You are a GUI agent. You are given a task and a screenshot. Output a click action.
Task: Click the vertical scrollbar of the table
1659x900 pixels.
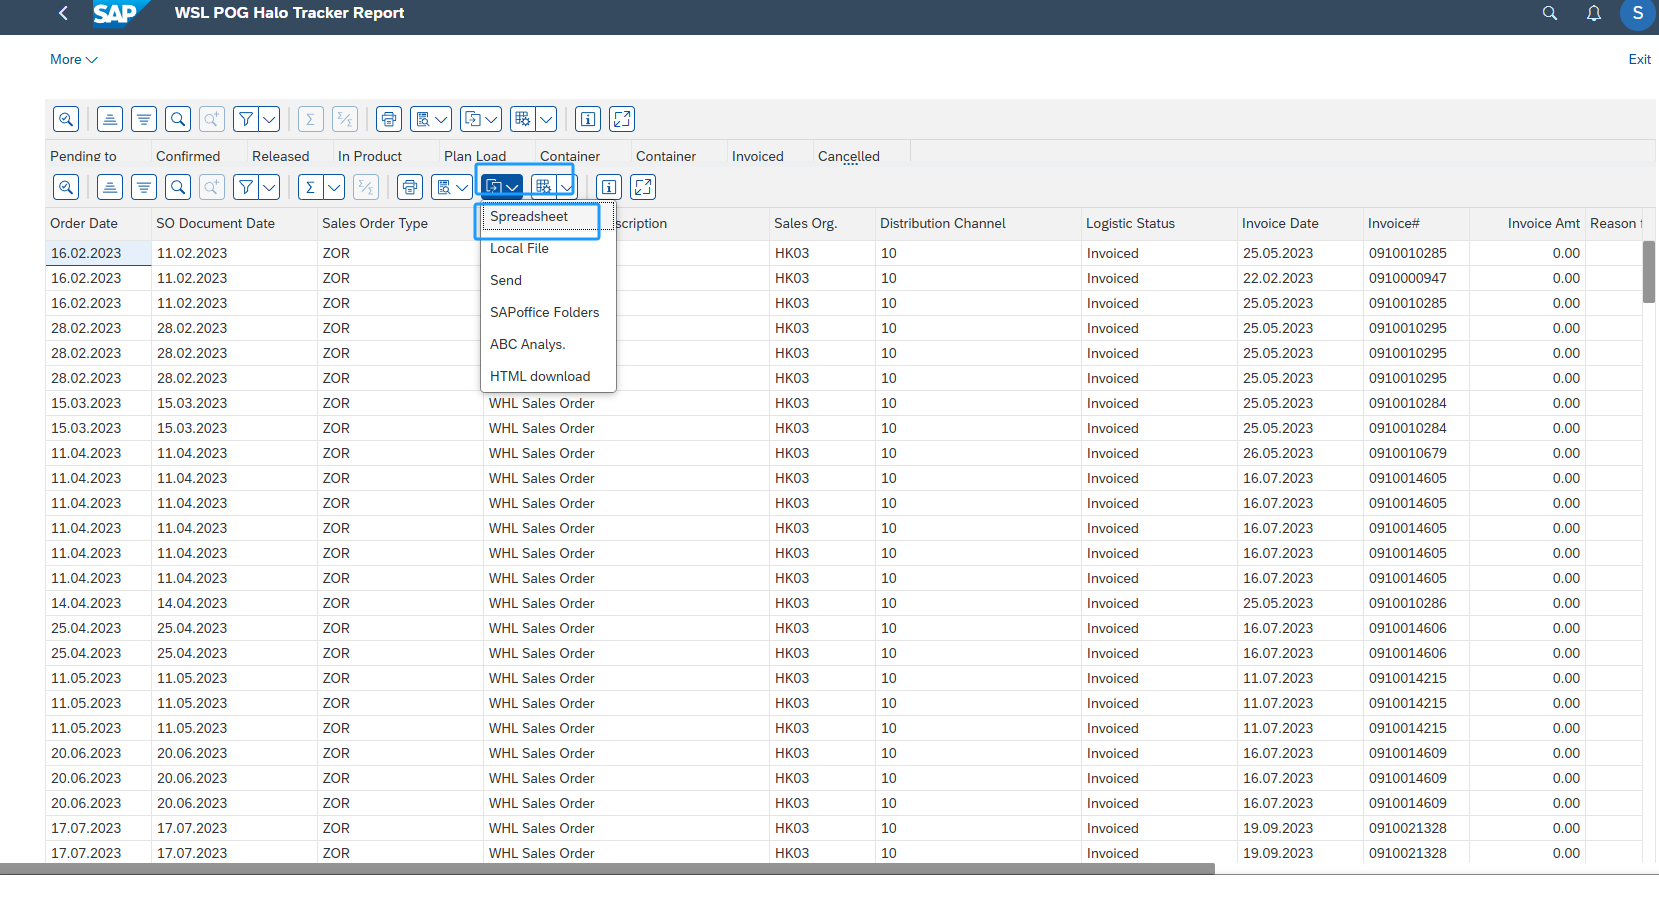[1649, 271]
